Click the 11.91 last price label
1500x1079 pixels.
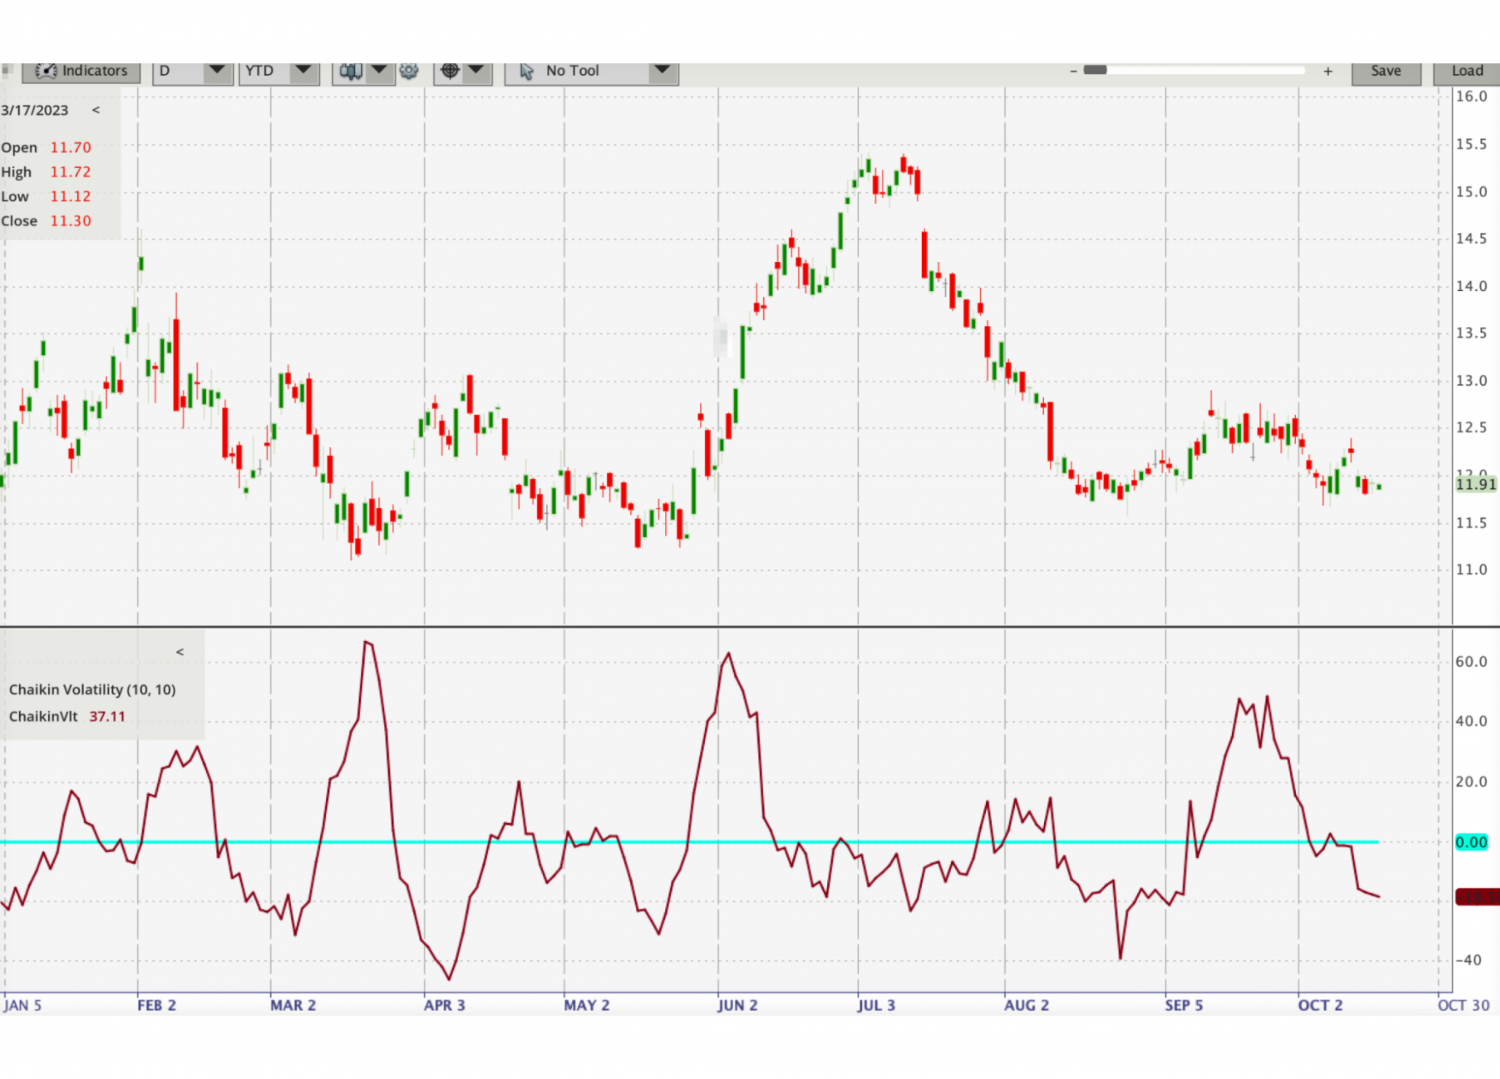1474,485
